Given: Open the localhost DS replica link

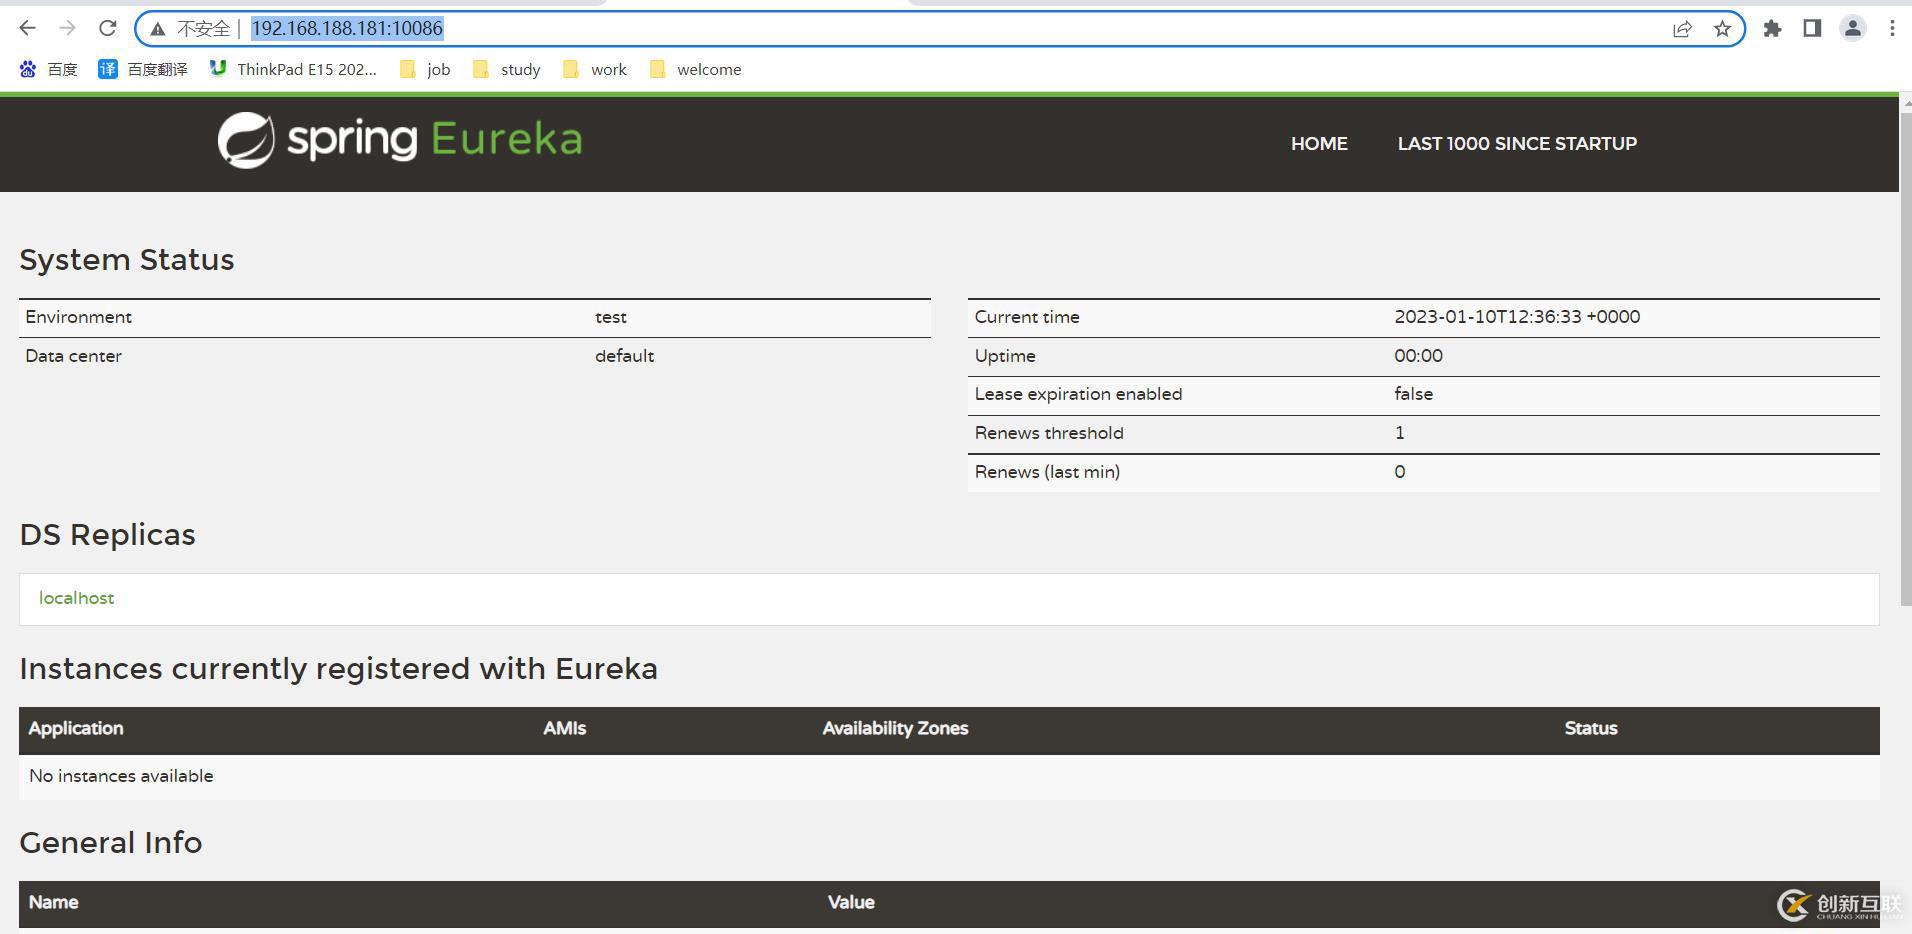Looking at the screenshot, I should pos(77,598).
